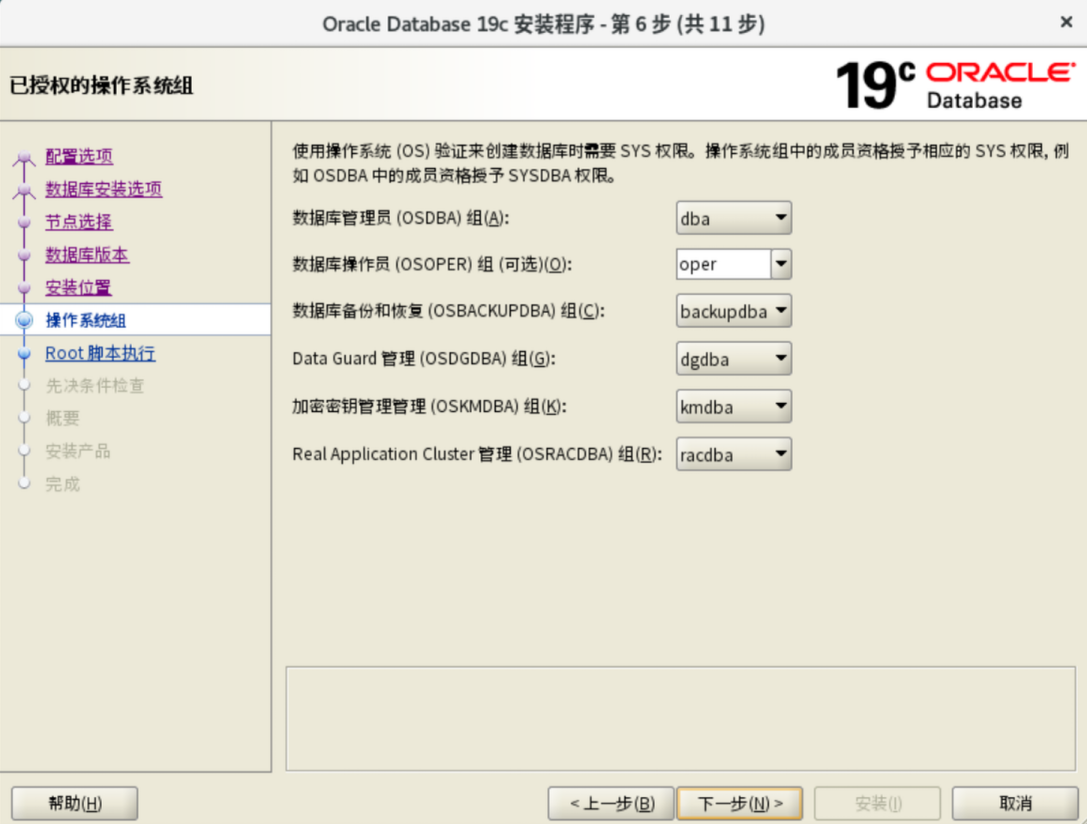Go to 数据库安装选项 step in sidebar

[x=103, y=189]
